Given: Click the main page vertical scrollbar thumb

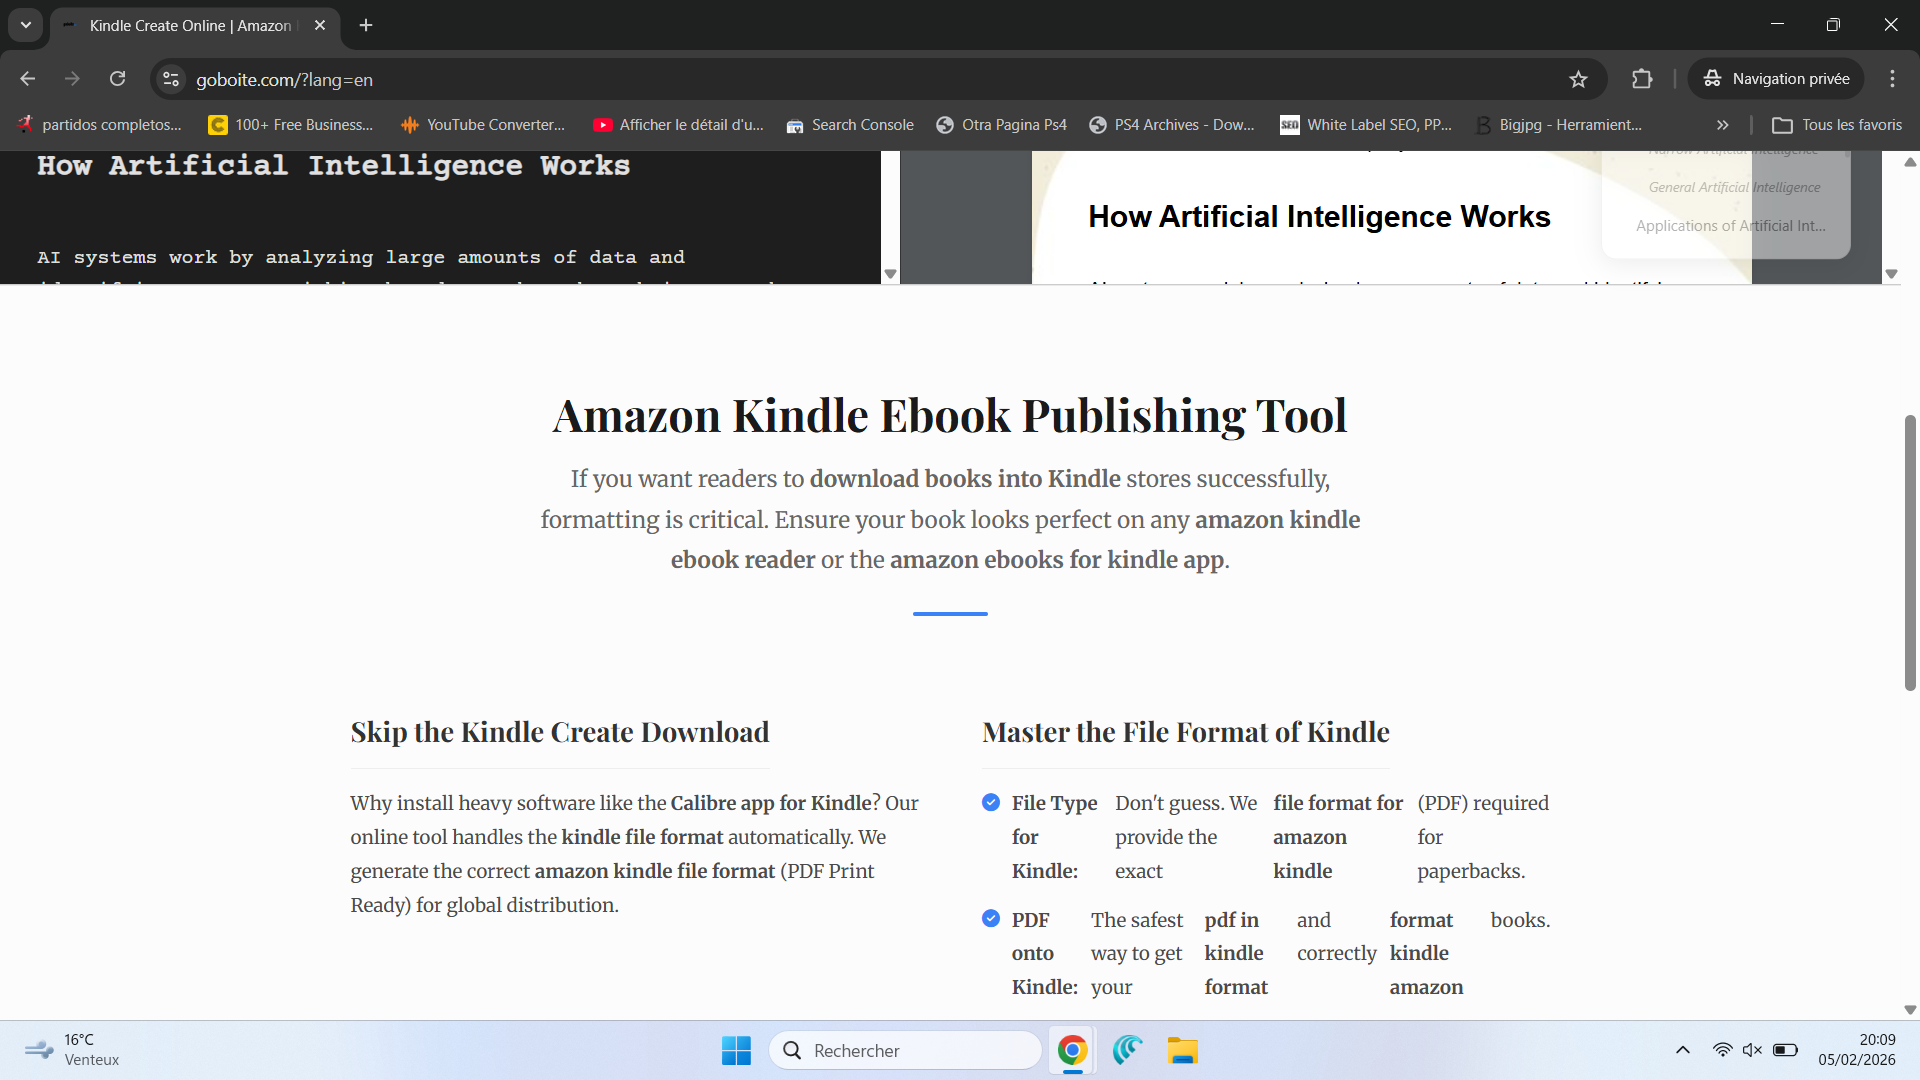Looking at the screenshot, I should click(x=1910, y=552).
